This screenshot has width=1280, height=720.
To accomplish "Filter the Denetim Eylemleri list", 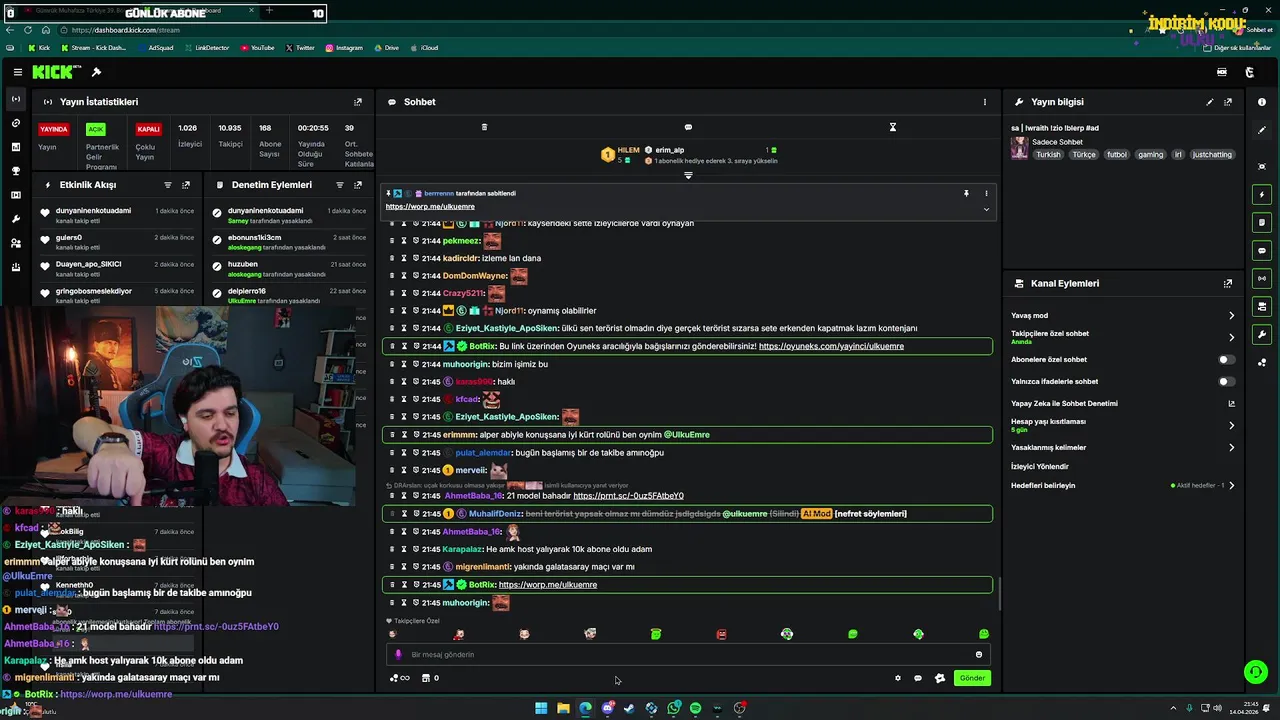I will 339,185.
